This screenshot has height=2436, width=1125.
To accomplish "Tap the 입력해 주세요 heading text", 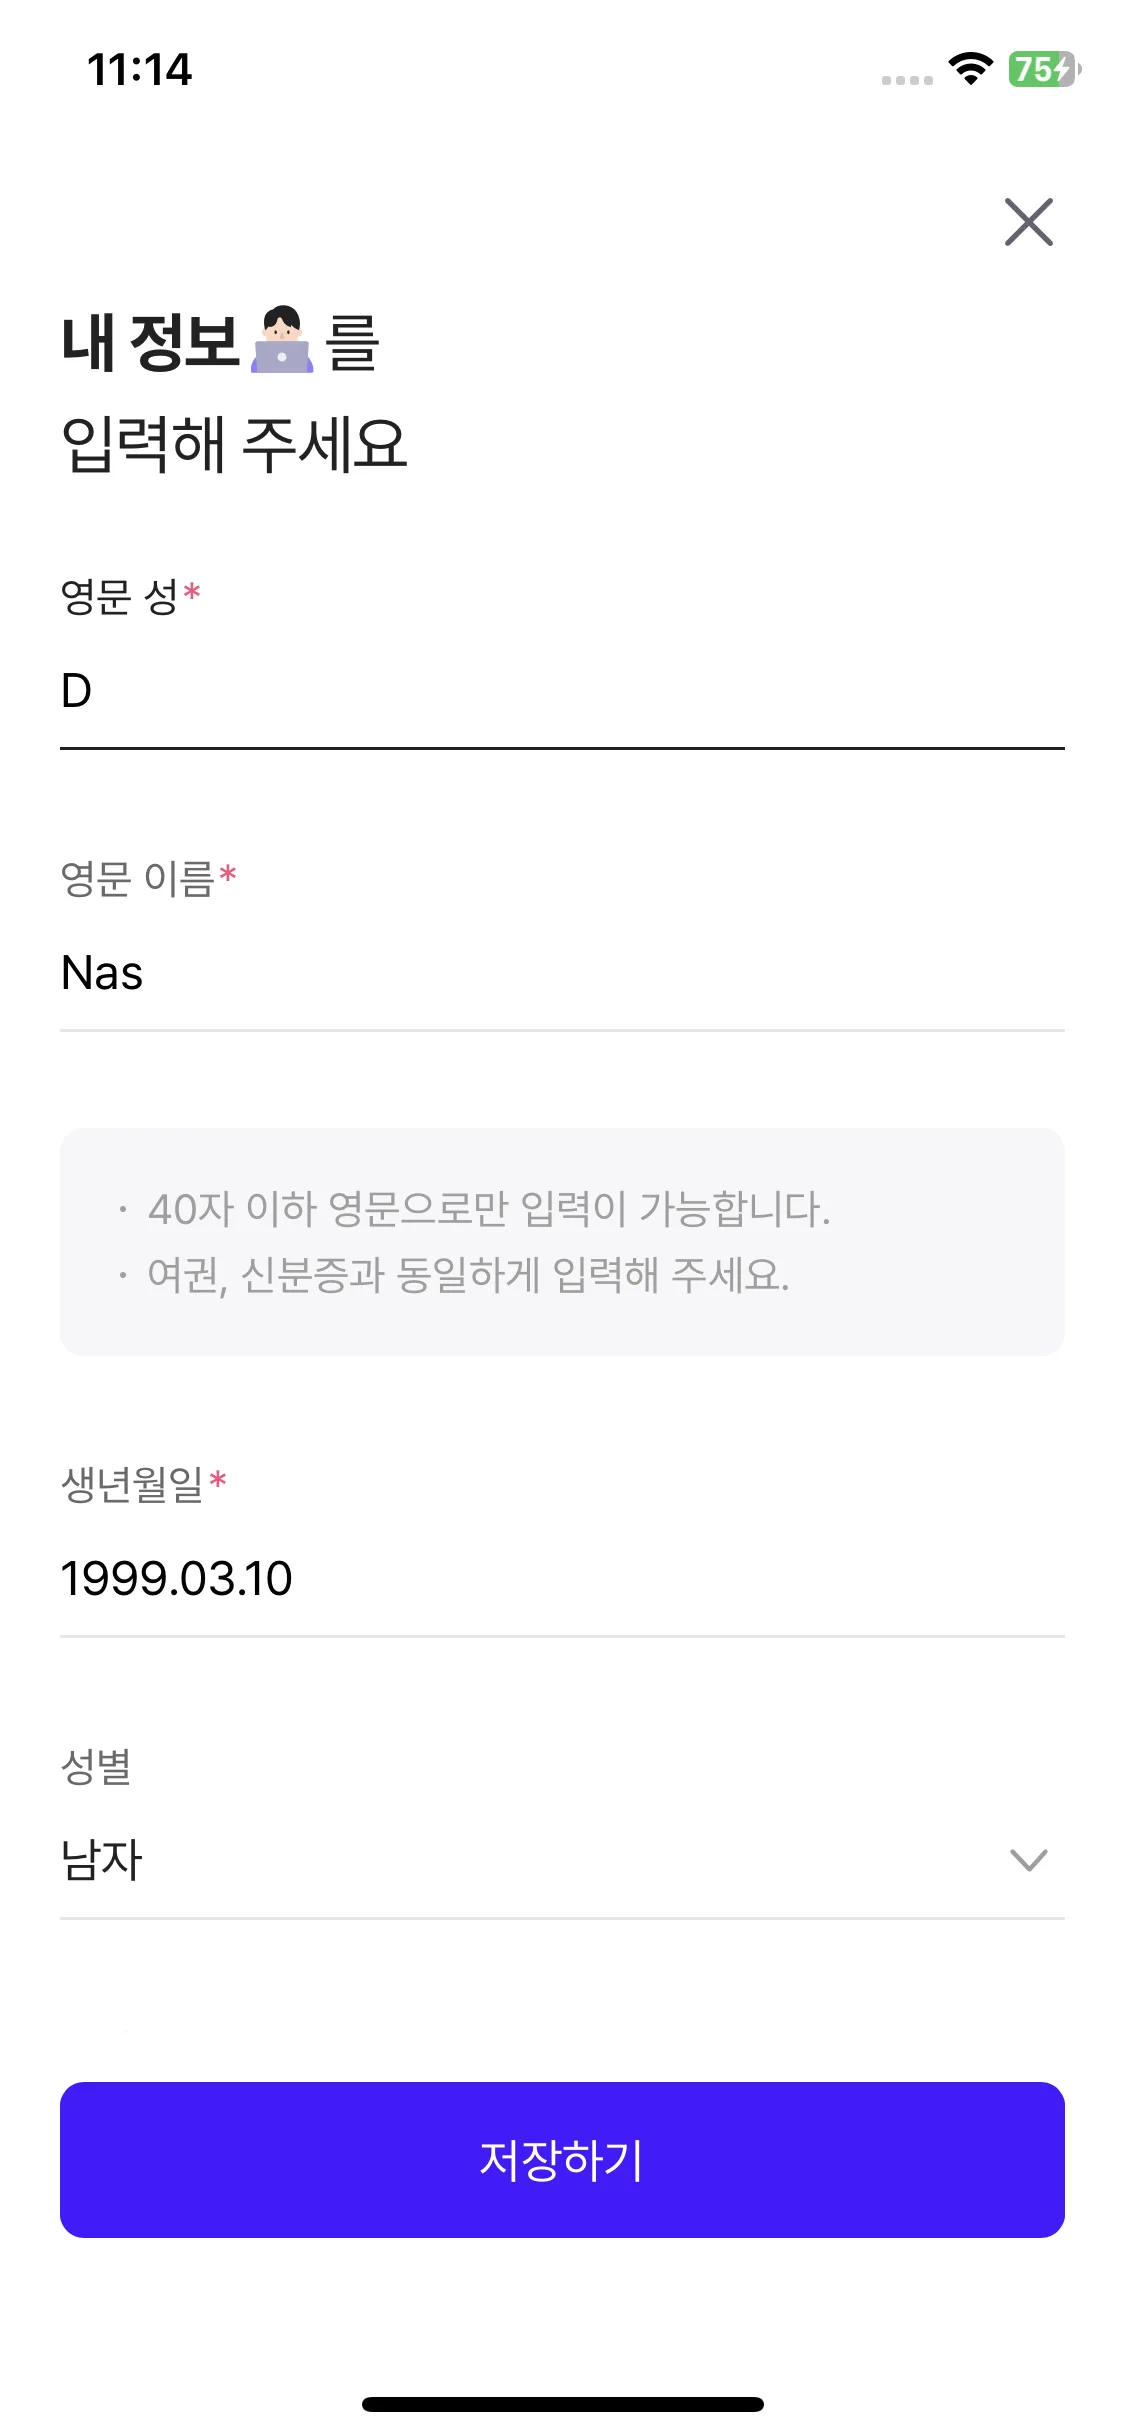I will [x=234, y=444].
